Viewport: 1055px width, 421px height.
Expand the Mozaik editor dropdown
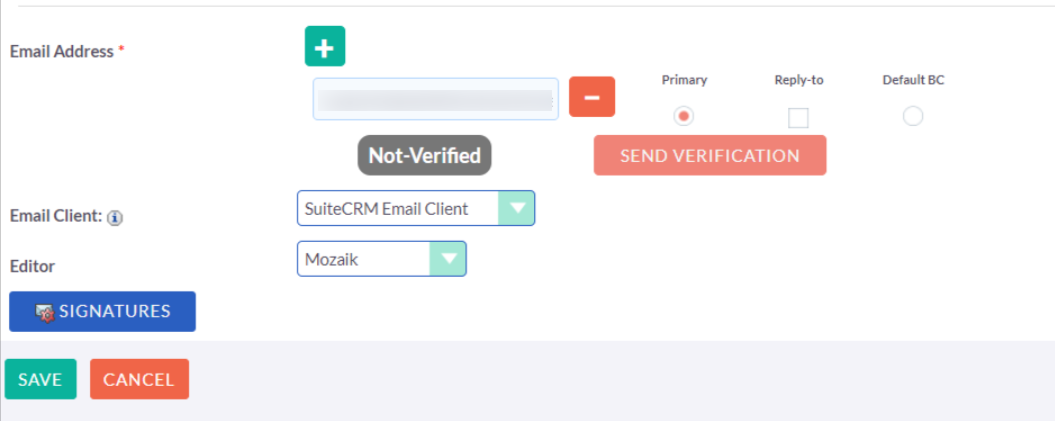point(381,259)
